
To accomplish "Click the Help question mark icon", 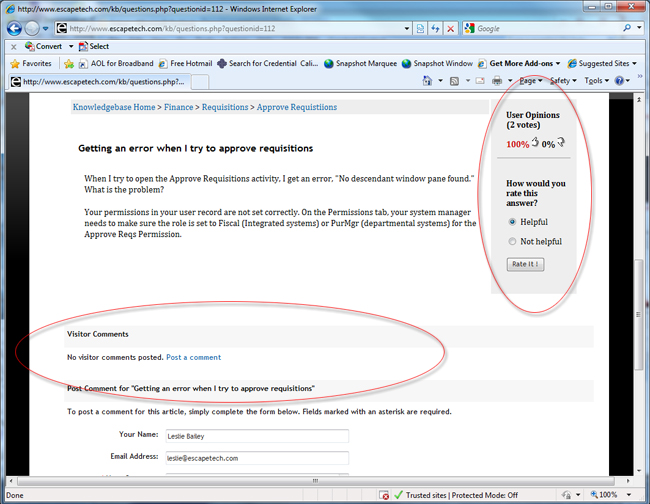I will coord(619,81).
